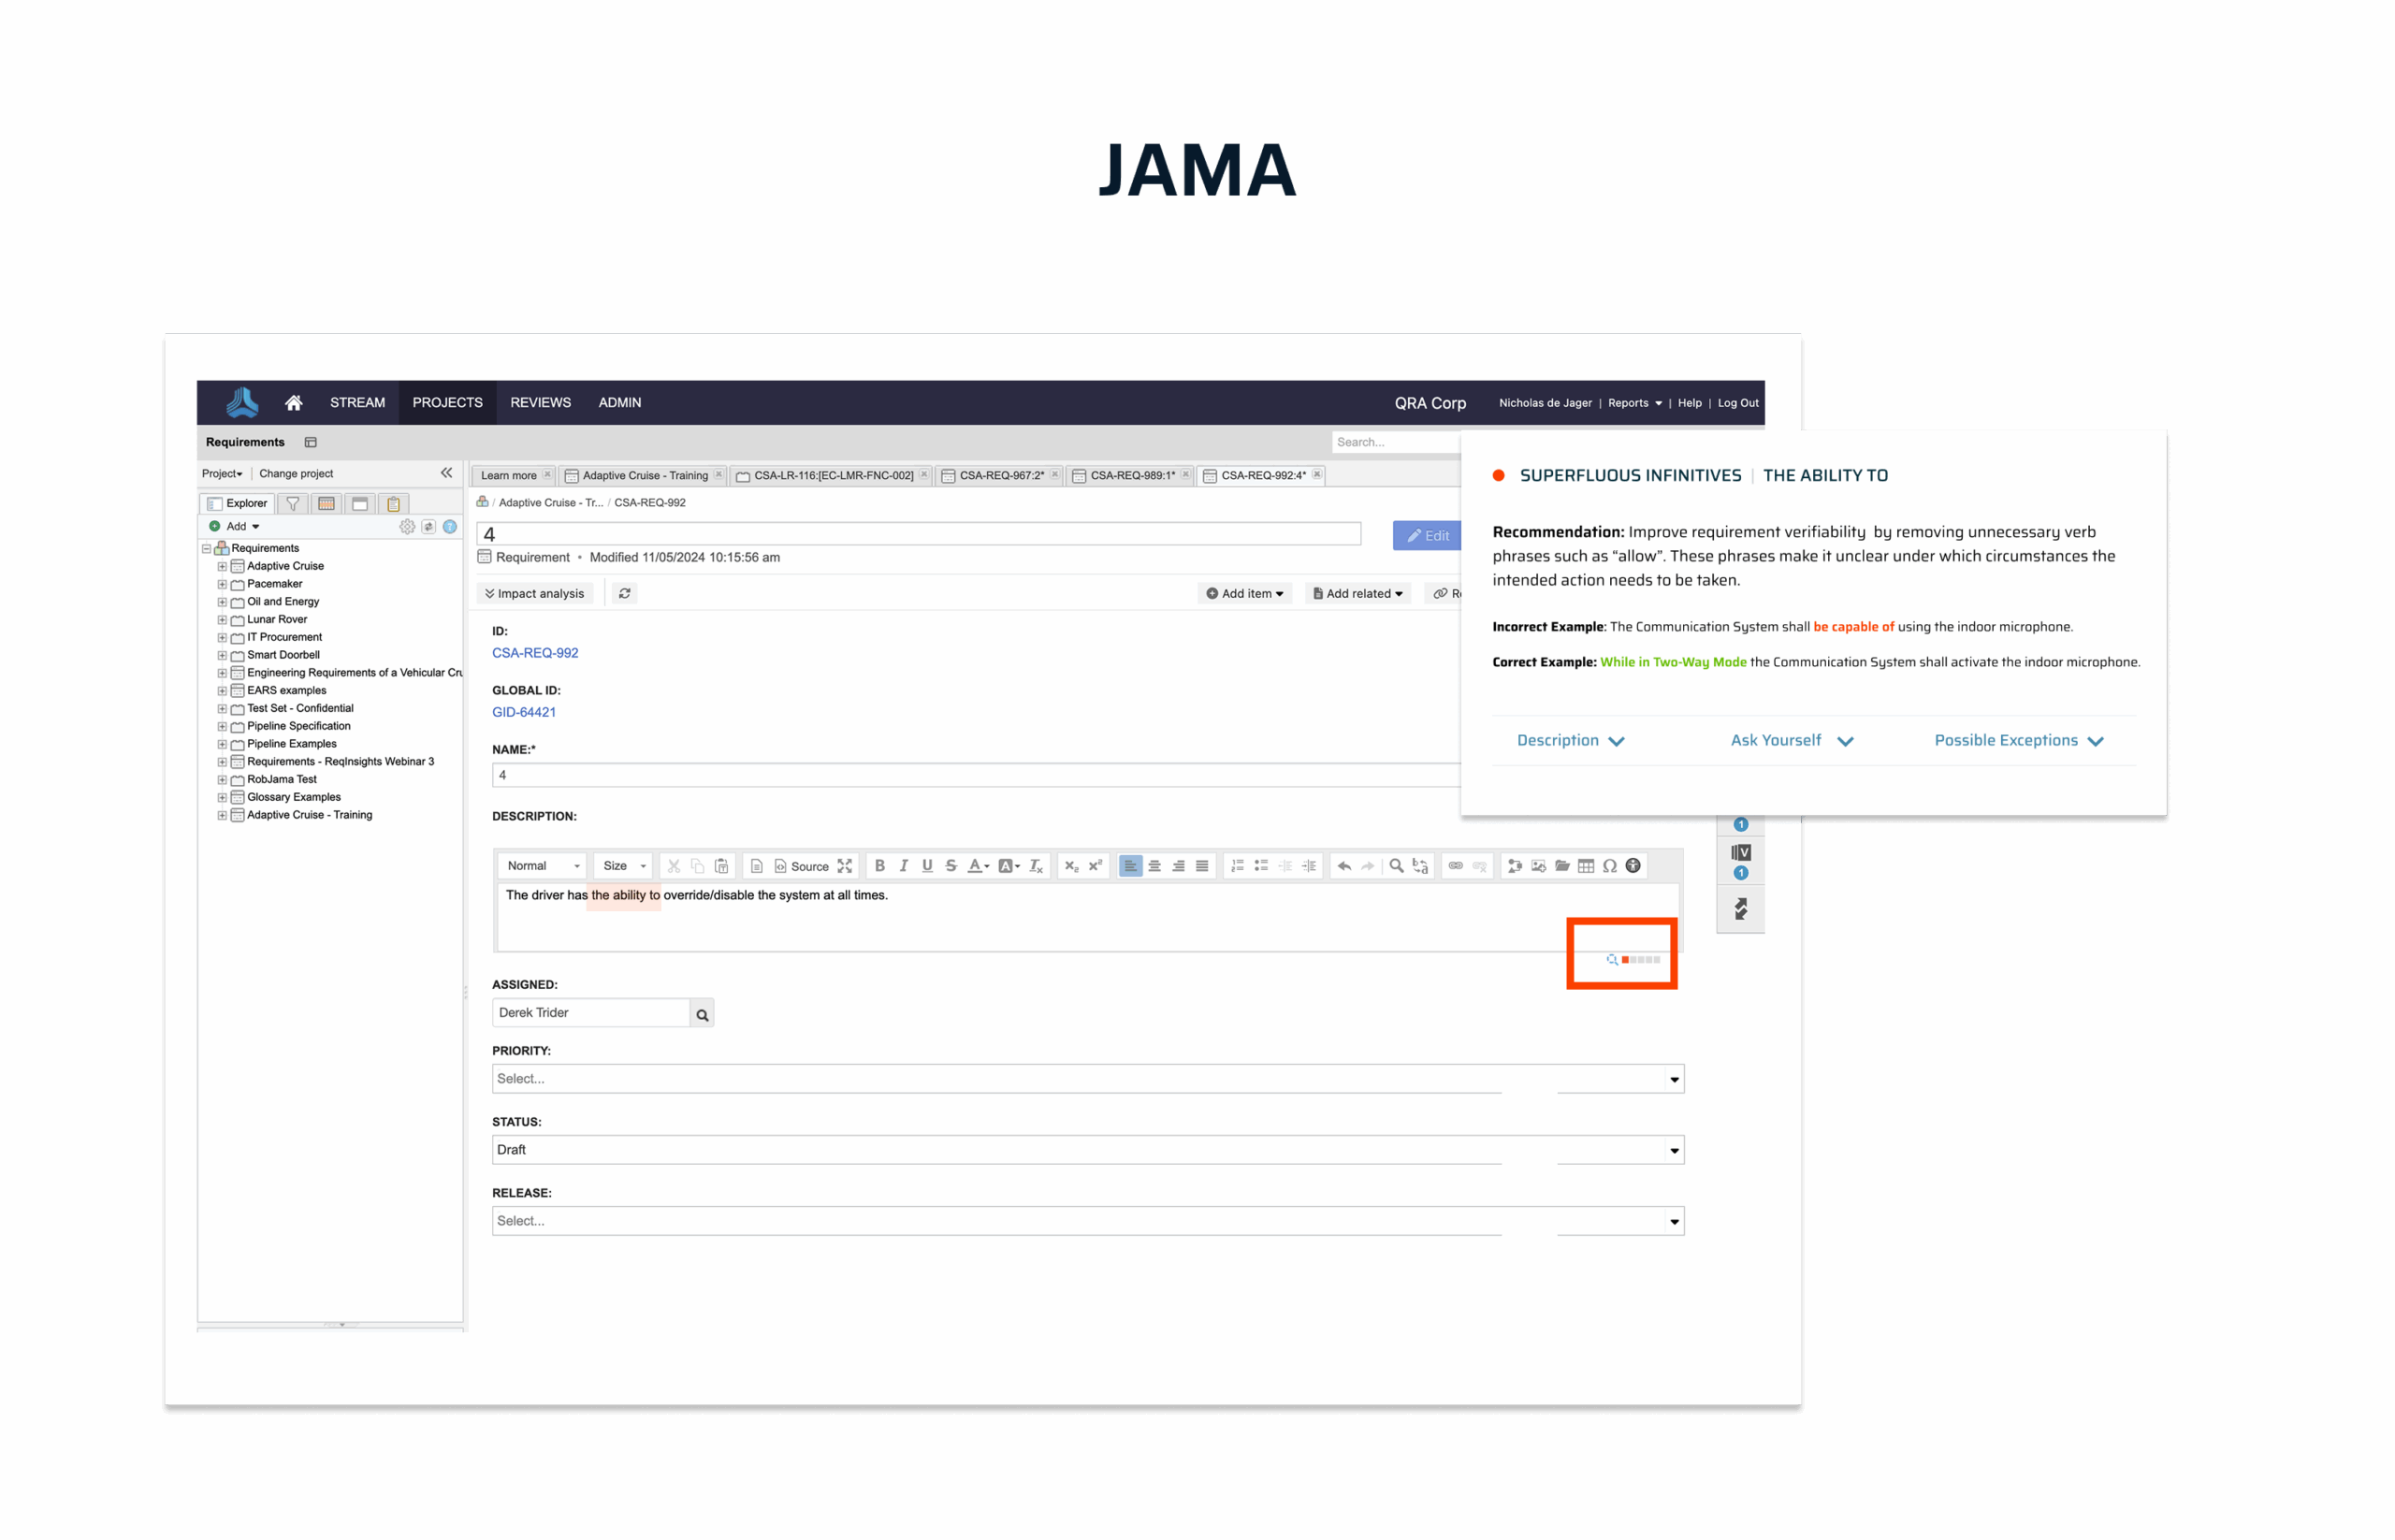Insert a link using the link icon

click(1456, 866)
